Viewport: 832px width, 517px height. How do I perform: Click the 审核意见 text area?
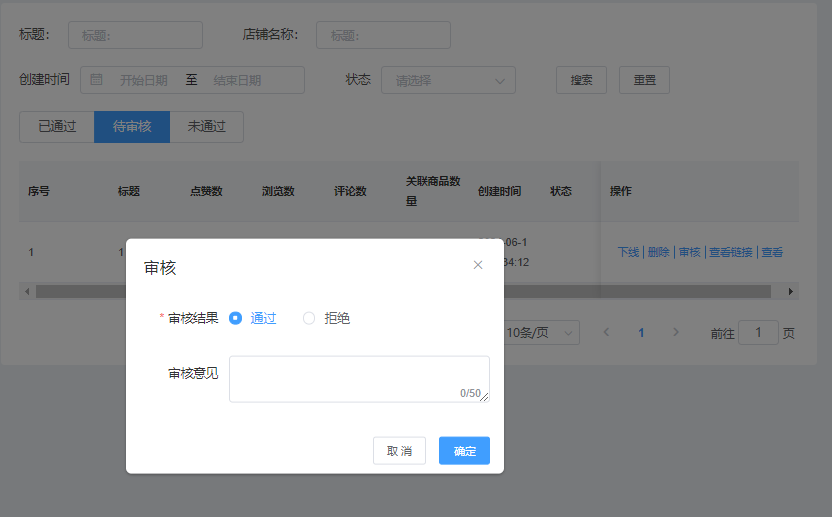click(x=358, y=378)
